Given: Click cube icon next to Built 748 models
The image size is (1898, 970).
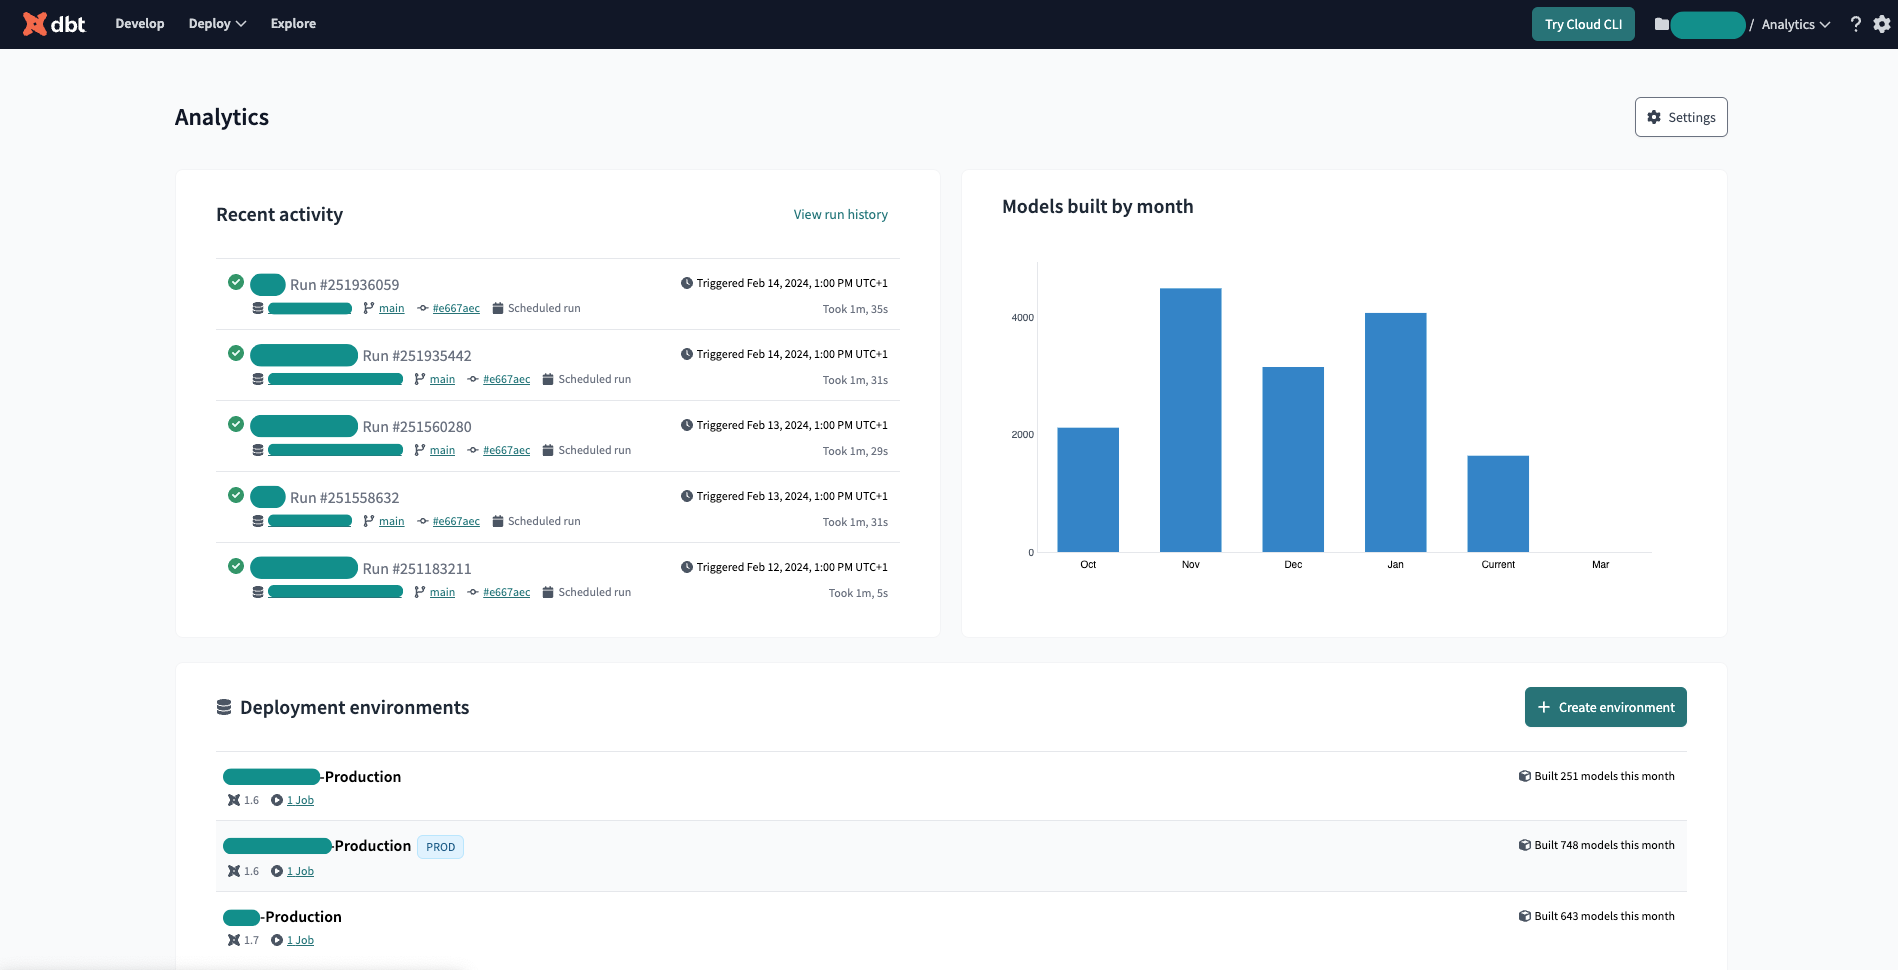Looking at the screenshot, I should 1525,845.
